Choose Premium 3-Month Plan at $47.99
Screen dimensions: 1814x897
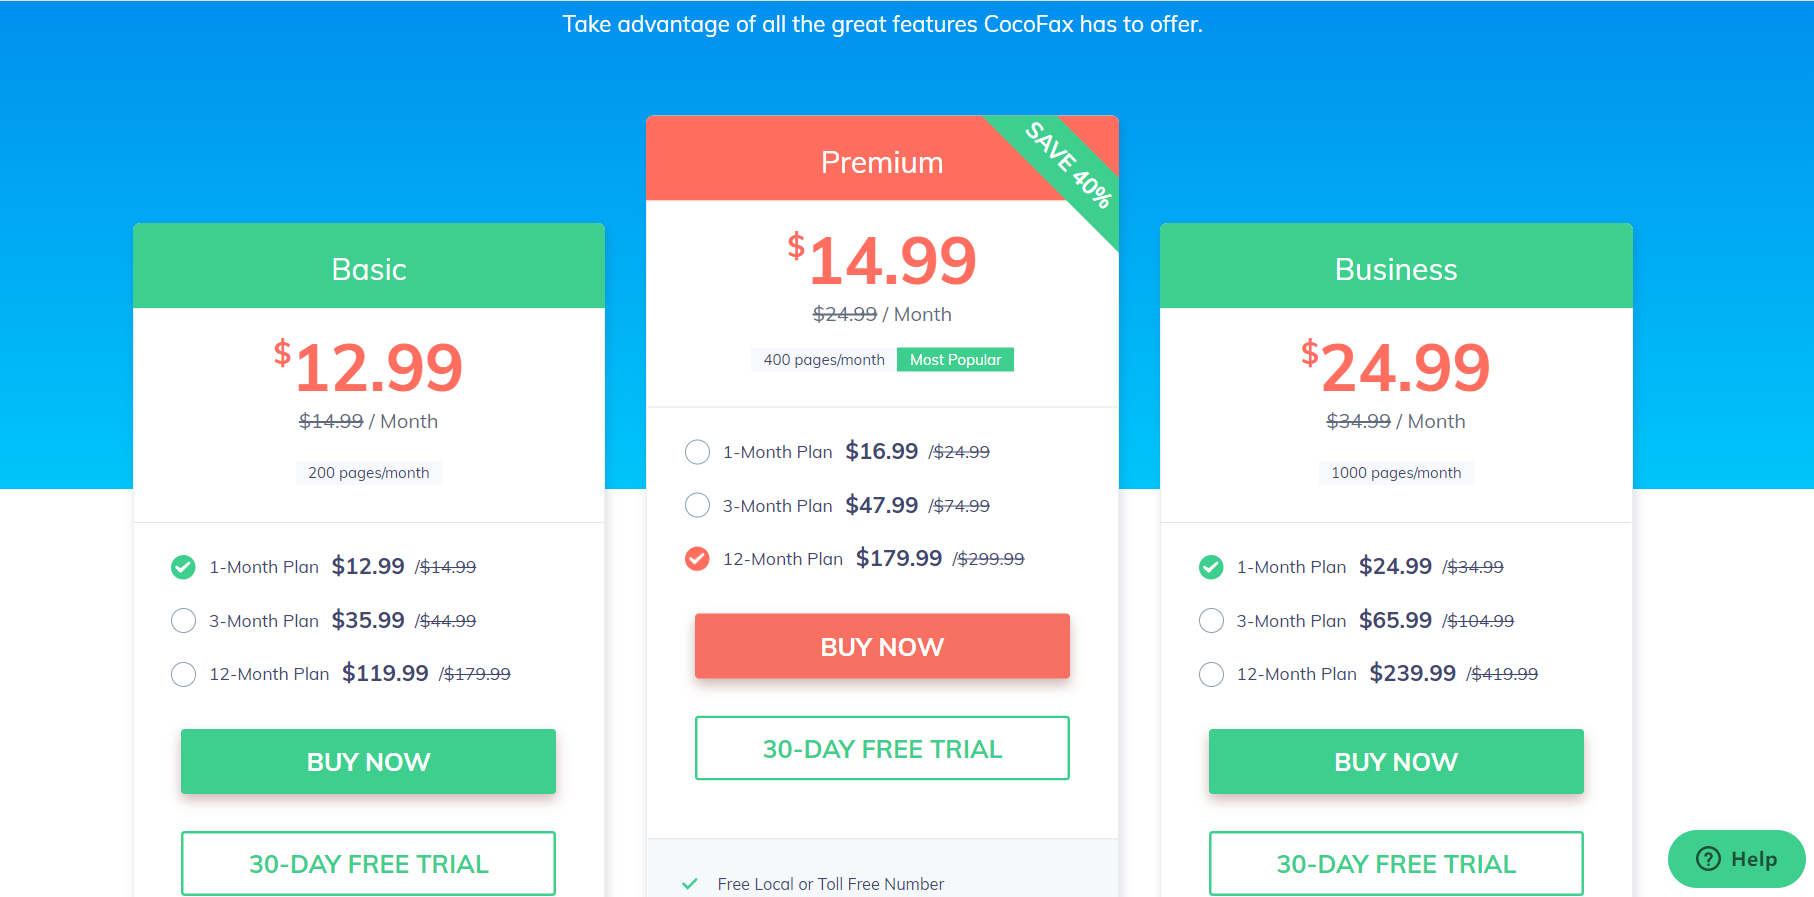697,505
